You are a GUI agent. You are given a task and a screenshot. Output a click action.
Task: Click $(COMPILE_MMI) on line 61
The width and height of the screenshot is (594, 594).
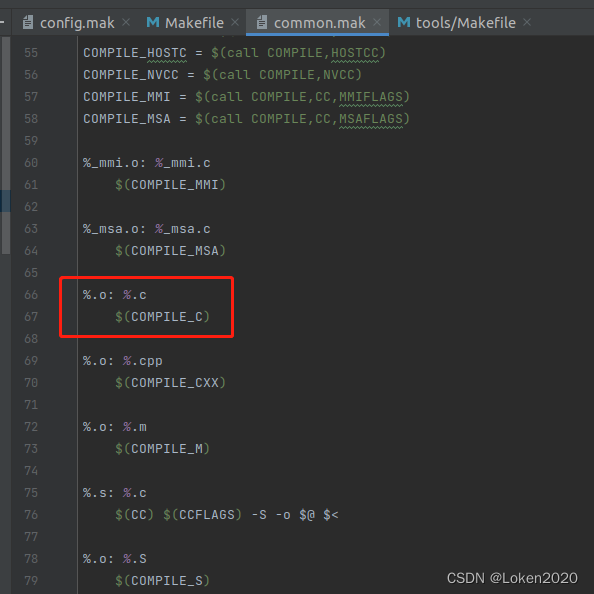click(x=170, y=185)
